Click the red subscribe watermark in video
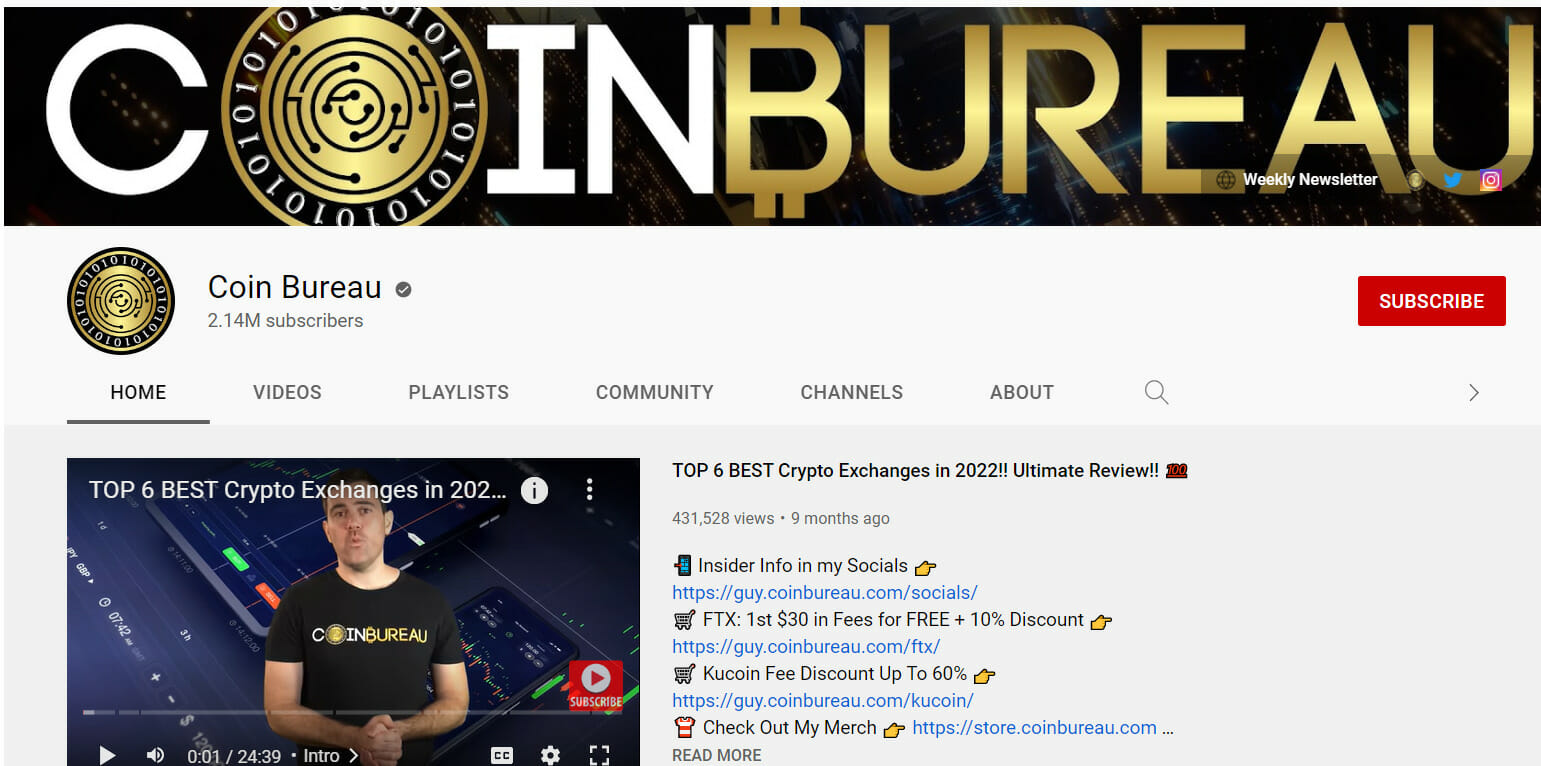 click(x=596, y=685)
